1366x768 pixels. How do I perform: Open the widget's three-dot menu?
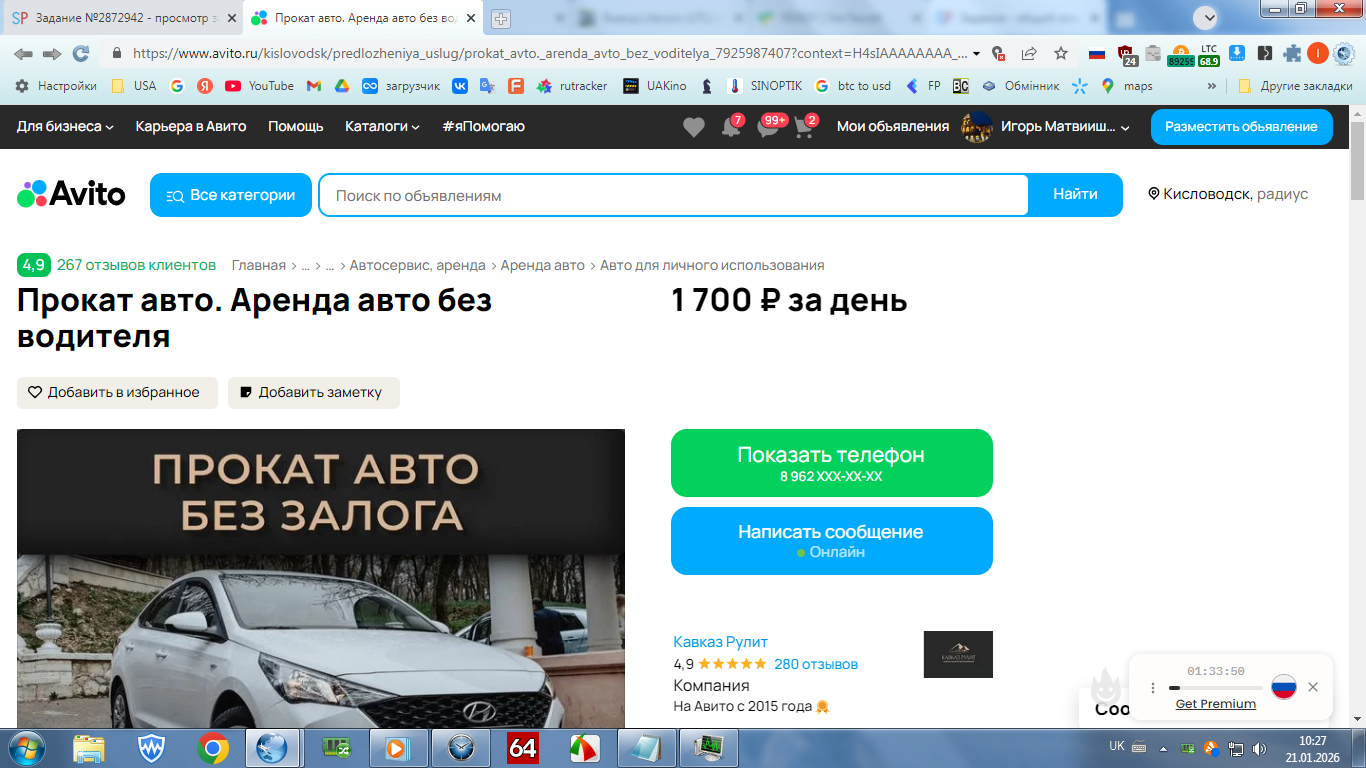point(1153,688)
